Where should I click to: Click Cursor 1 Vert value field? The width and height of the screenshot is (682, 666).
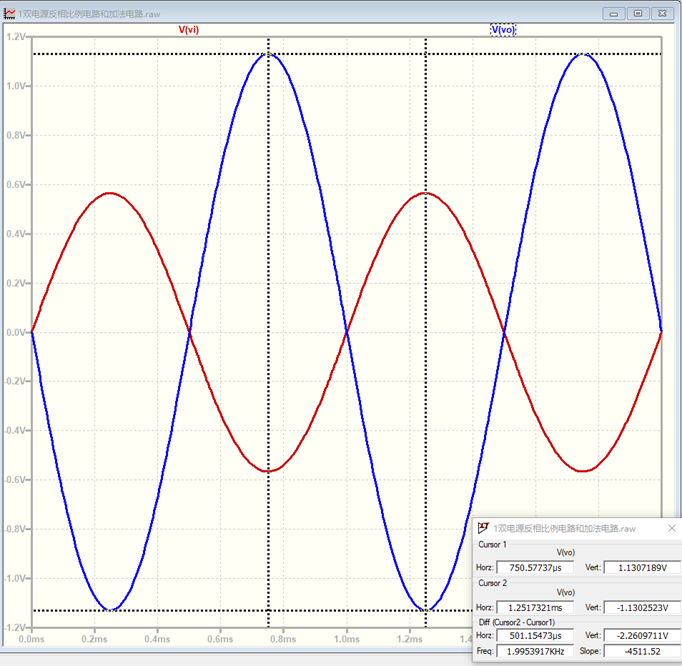(642, 567)
